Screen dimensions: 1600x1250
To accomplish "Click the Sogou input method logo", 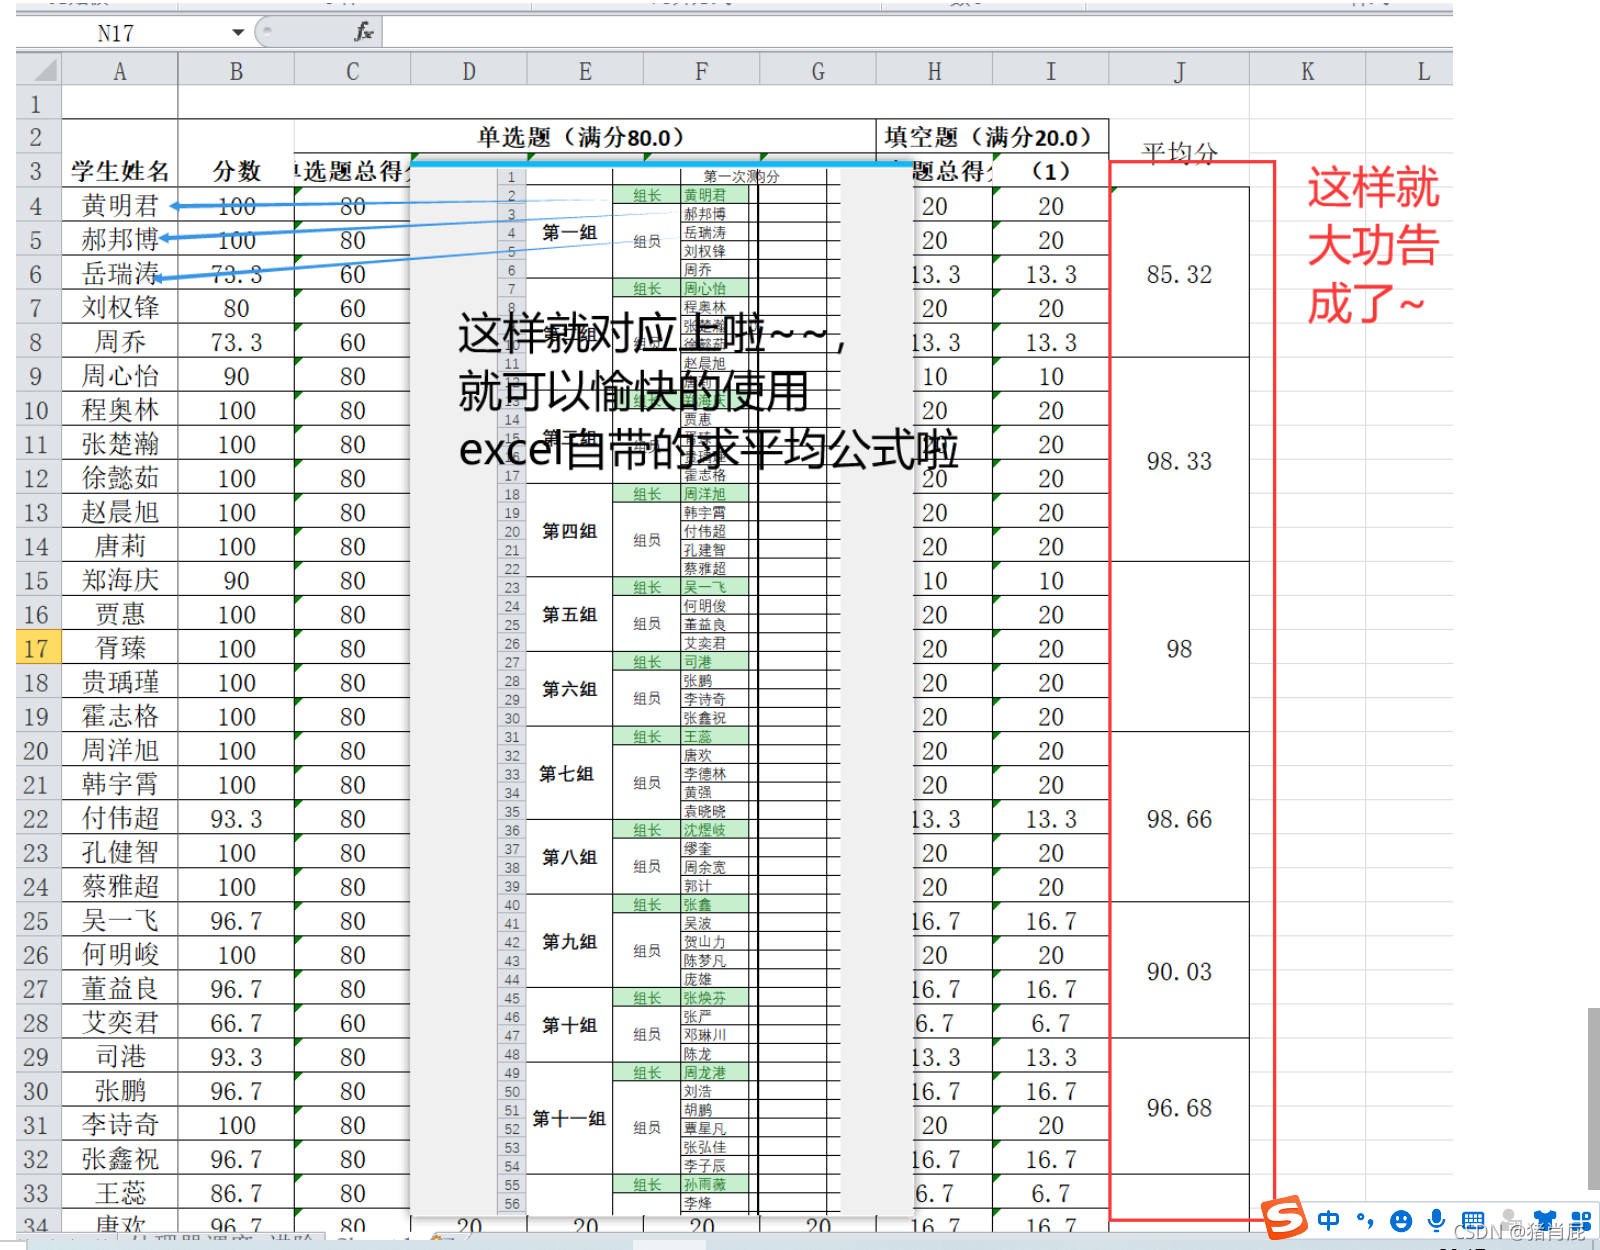I will click(1284, 1217).
